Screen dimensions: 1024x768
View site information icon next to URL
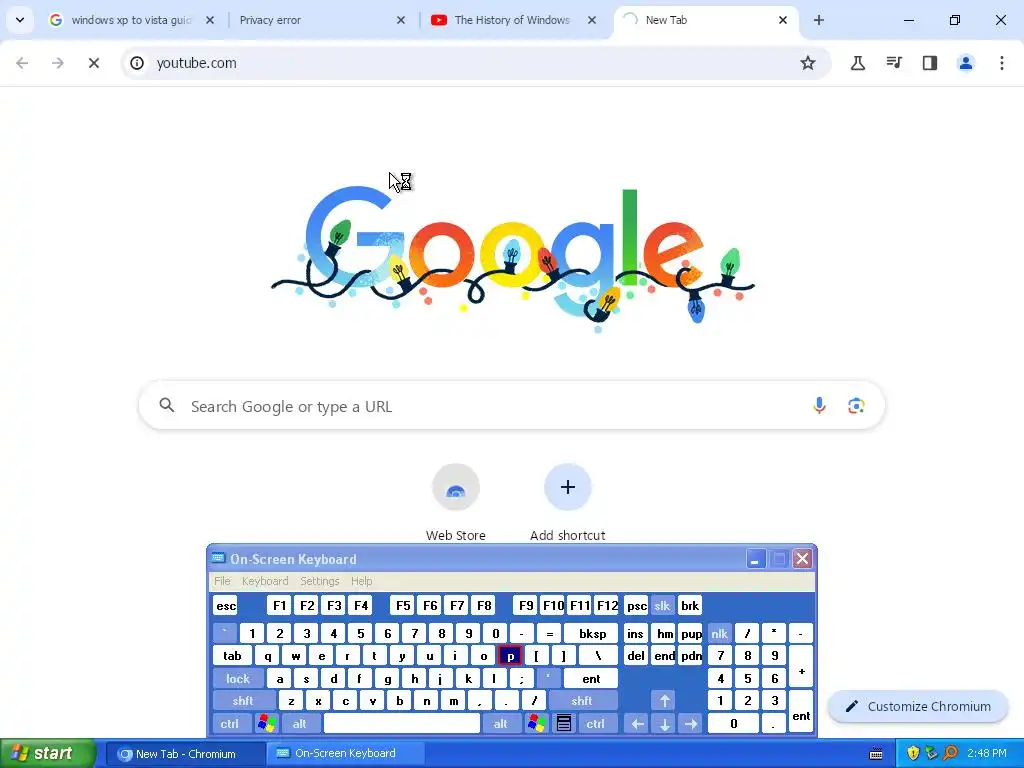137,63
